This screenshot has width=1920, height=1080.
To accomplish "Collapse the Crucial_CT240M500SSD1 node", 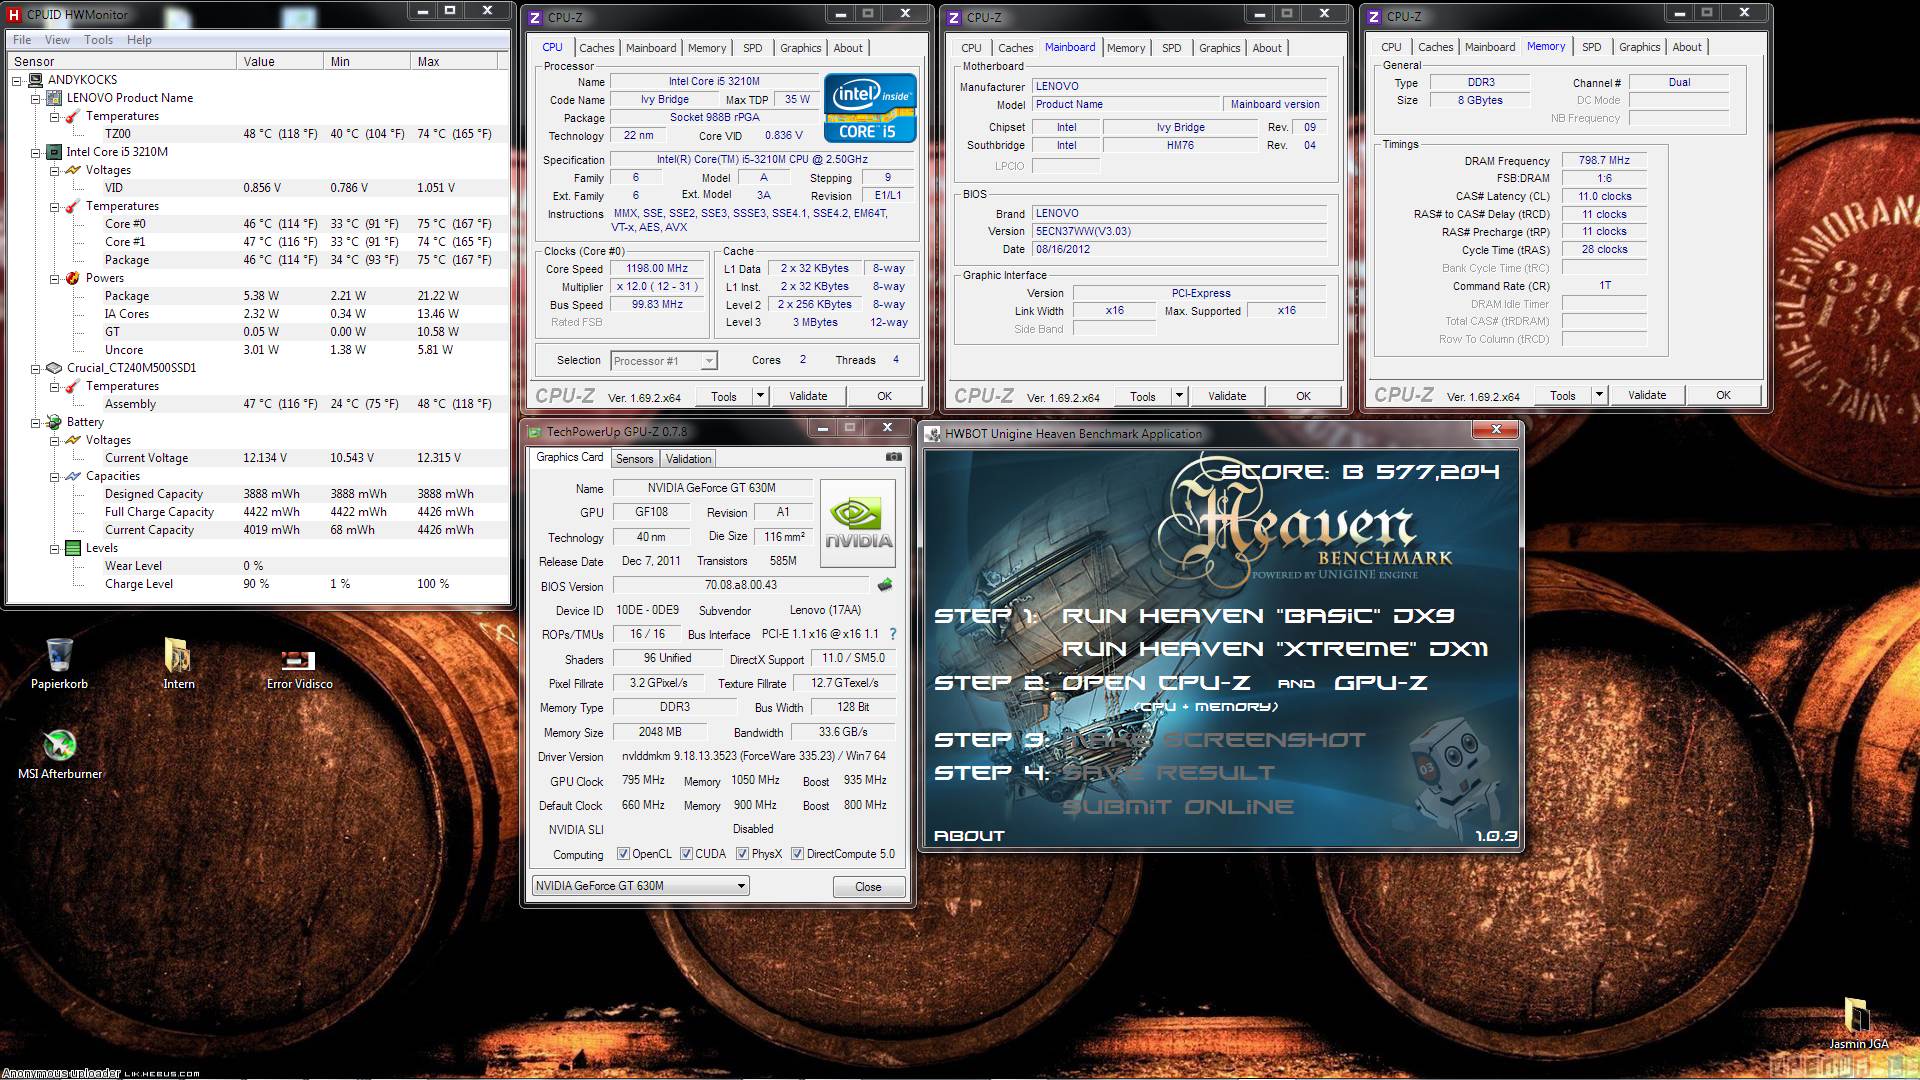I will point(36,368).
